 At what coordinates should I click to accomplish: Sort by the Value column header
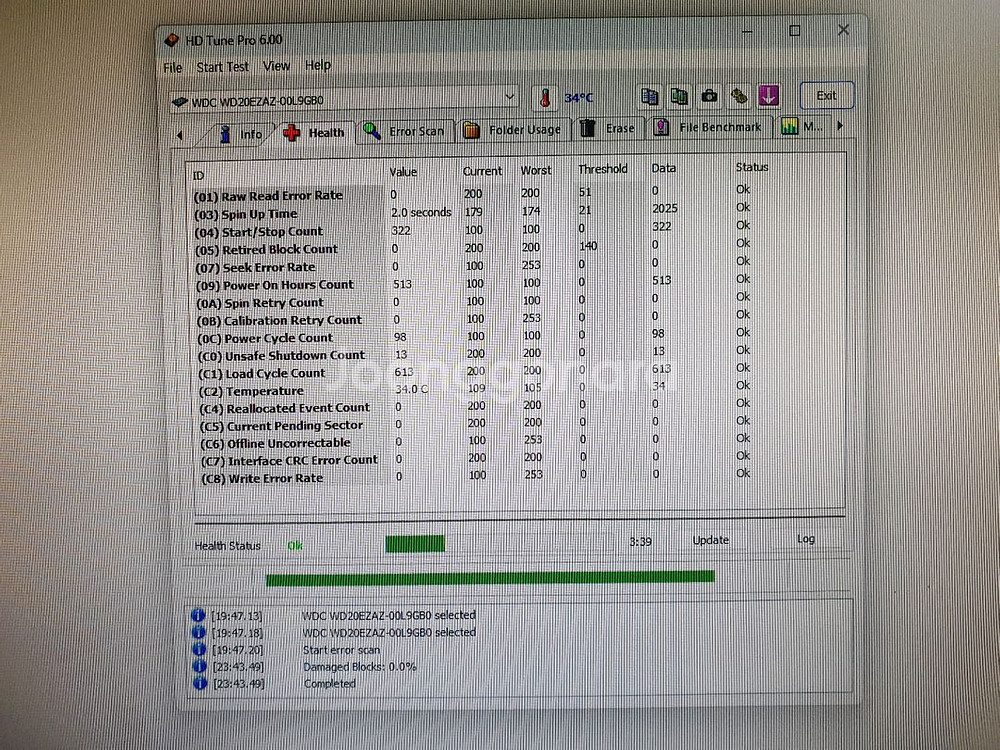click(403, 172)
